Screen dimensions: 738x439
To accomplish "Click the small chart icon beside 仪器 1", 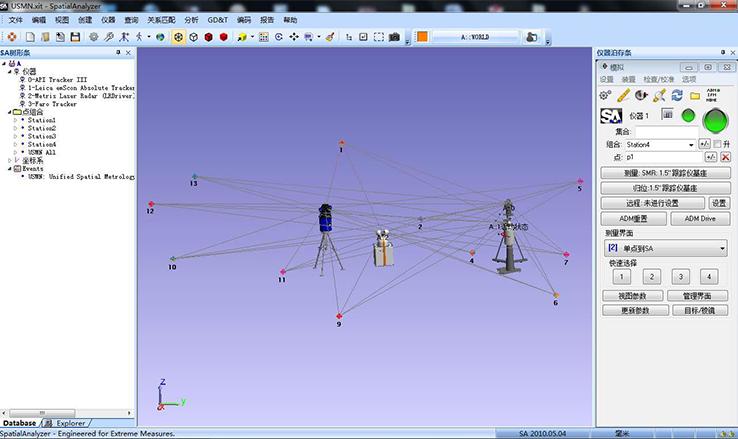I will tap(667, 114).
